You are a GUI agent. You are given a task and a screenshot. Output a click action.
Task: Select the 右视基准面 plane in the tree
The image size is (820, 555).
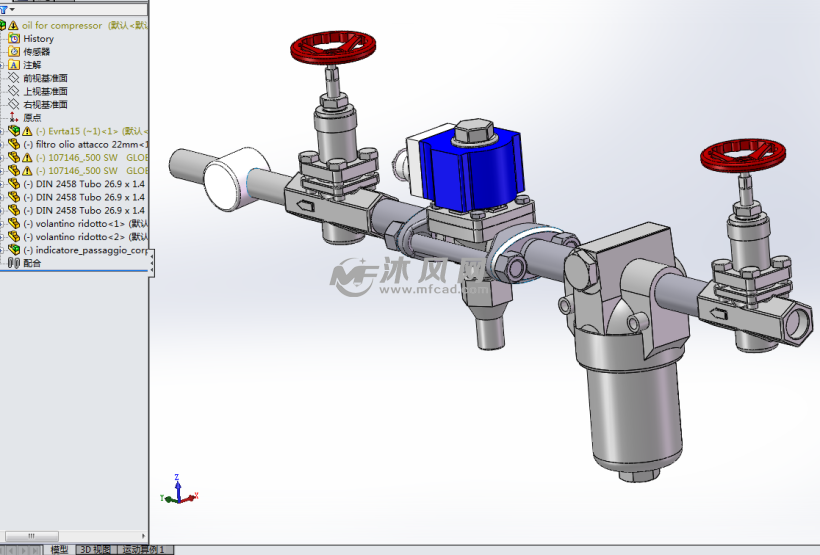(45, 104)
